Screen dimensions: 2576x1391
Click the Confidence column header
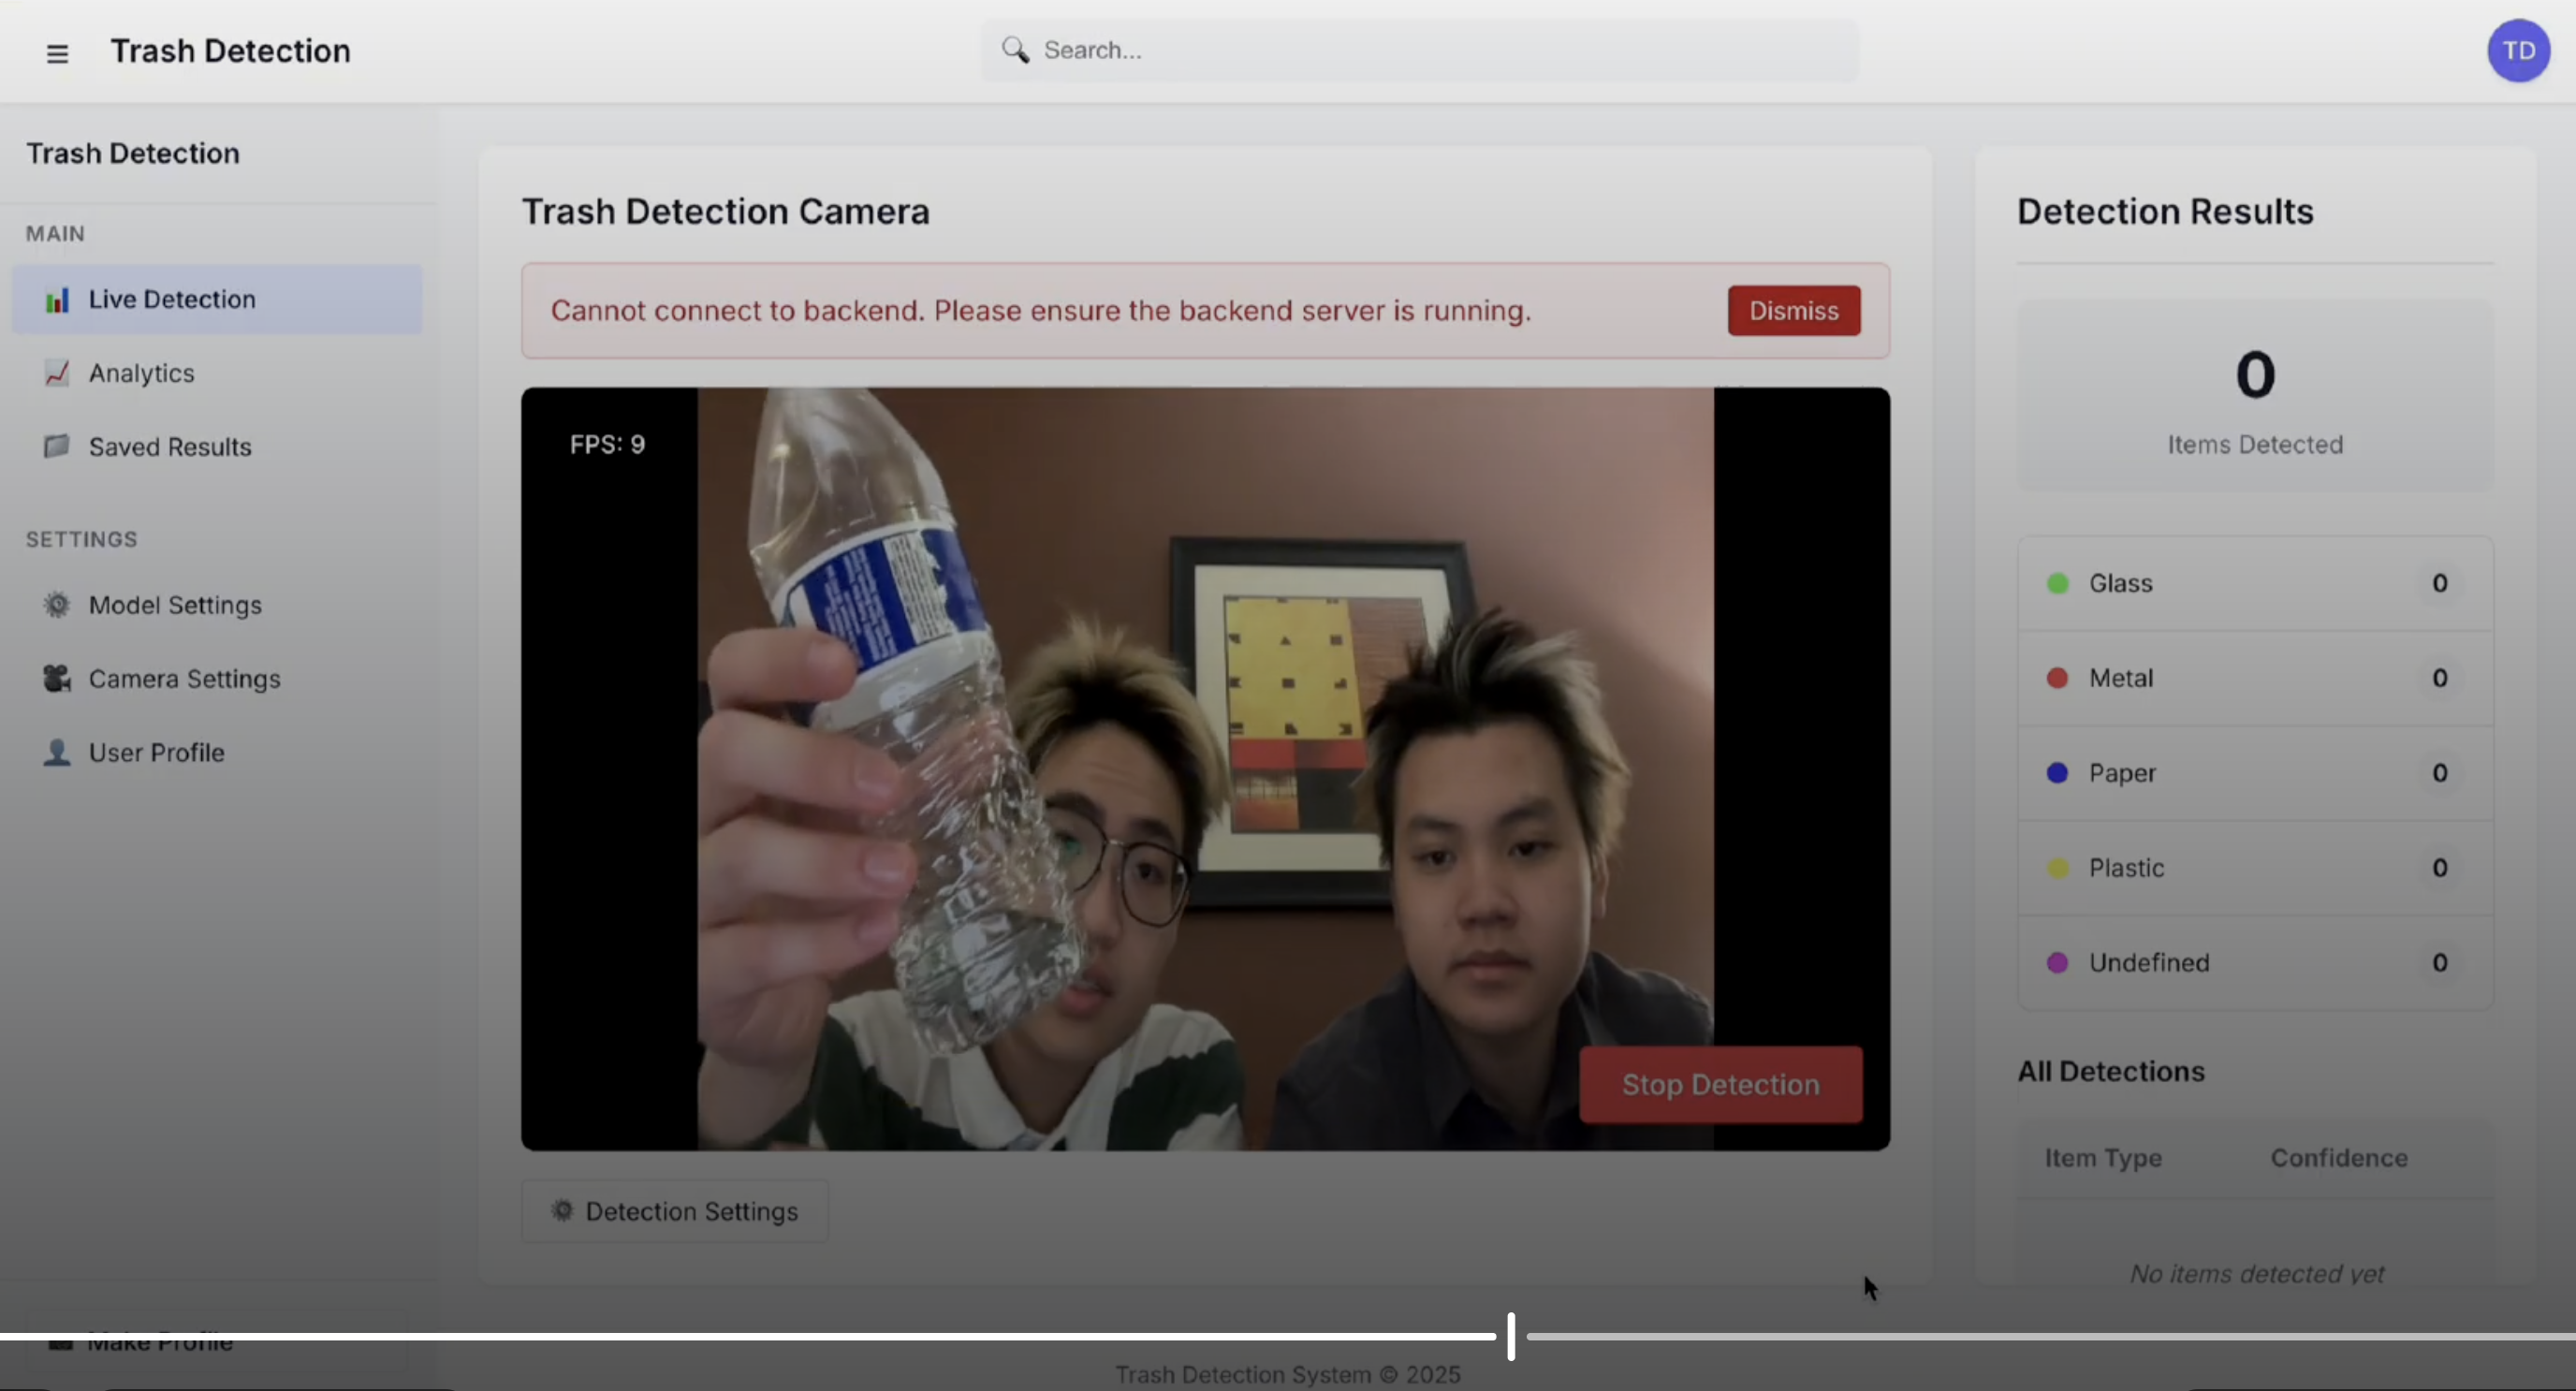pos(2338,1158)
